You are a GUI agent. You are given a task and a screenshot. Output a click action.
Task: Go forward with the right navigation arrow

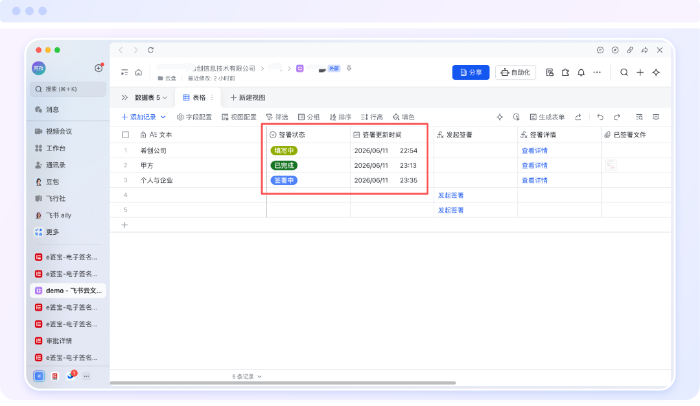136,50
